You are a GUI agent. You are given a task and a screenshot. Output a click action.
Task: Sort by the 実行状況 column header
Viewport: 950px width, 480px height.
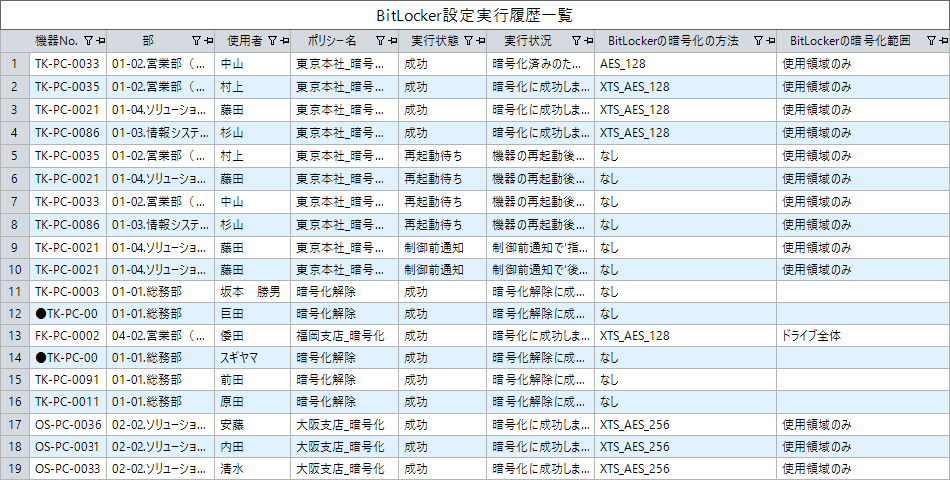click(528, 41)
